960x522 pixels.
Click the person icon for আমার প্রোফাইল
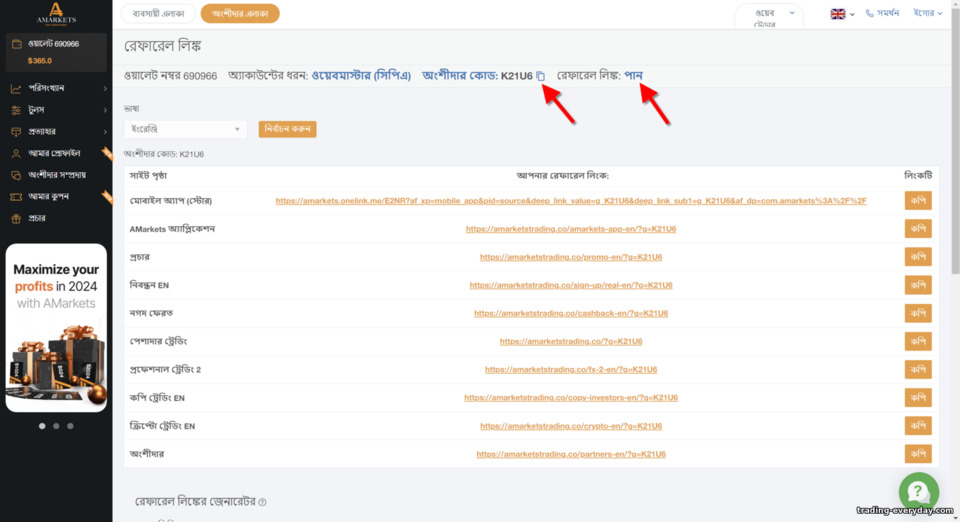16,154
